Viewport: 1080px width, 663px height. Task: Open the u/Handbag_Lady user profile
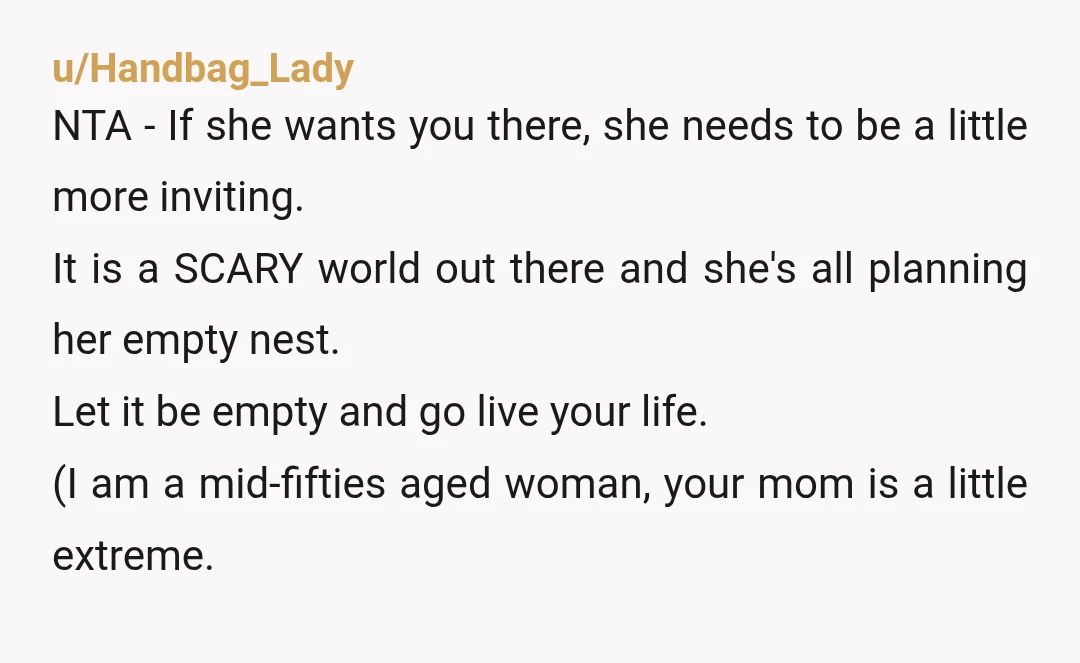click(x=203, y=69)
